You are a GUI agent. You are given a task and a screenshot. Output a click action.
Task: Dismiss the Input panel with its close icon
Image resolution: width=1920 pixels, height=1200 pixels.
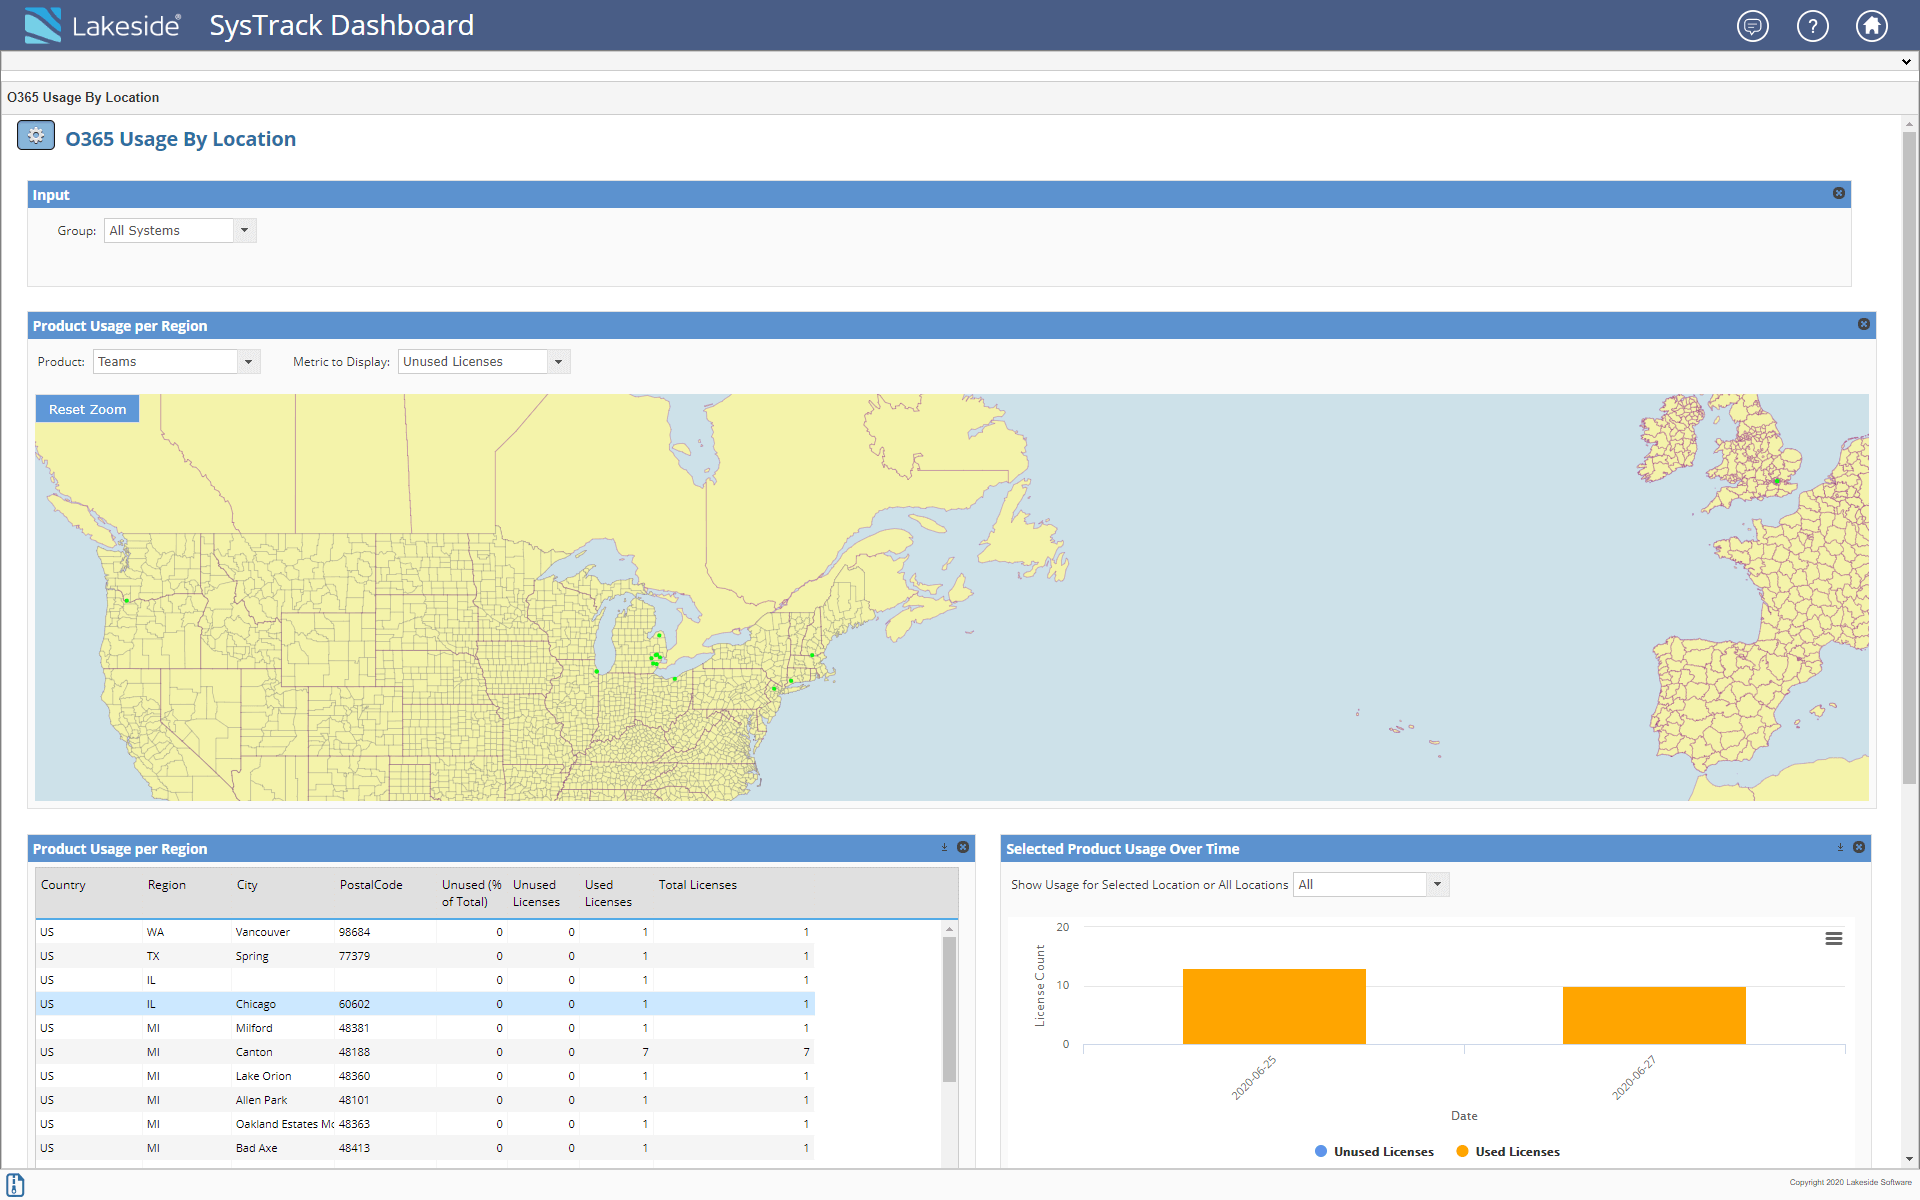pos(1839,193)
